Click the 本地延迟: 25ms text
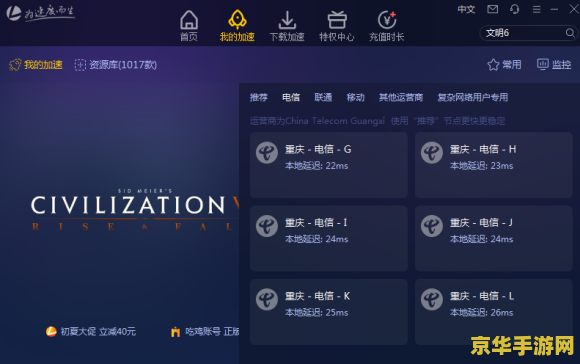Screen dimensions: 580x364 (x=317, y=313)
